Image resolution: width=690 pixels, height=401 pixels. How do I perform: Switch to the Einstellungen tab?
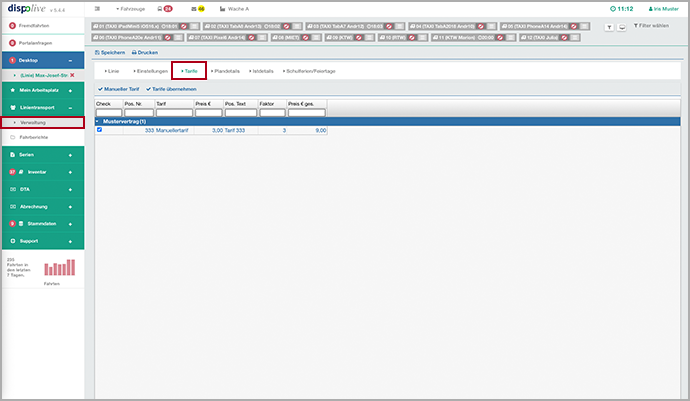point(150,71)
